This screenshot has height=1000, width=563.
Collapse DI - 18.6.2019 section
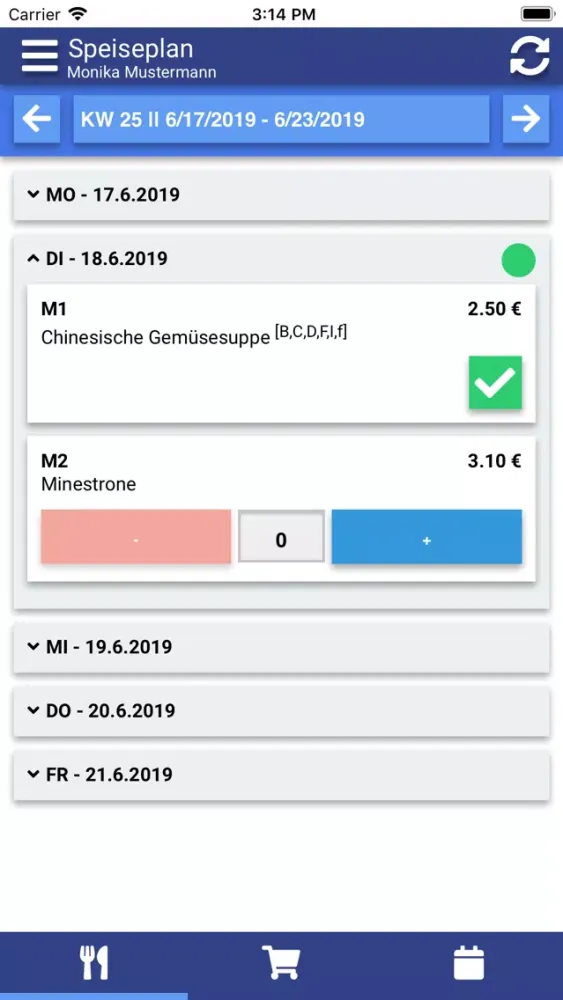(x=281, y=259)
